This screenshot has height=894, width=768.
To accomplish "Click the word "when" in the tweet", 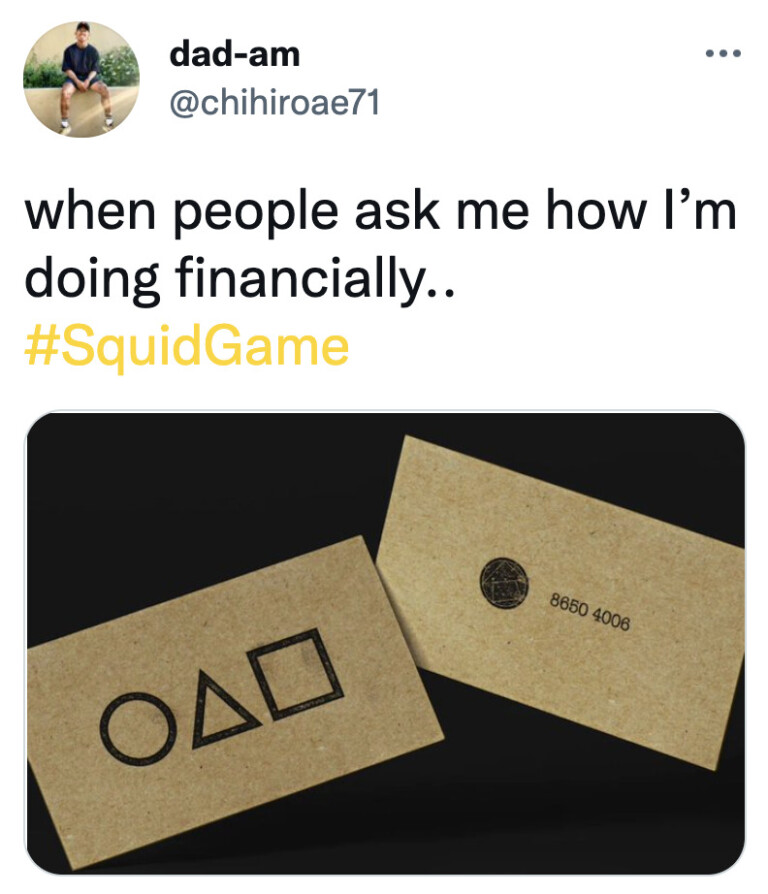I will pos(84,215).
